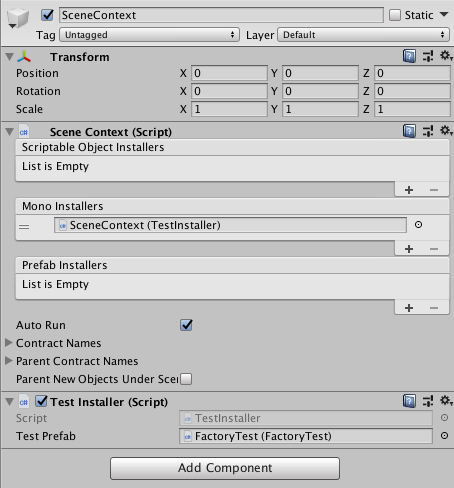Open Transform component help reference icon
The height and width of the screenshot is (488, 454).
[409, 56]
